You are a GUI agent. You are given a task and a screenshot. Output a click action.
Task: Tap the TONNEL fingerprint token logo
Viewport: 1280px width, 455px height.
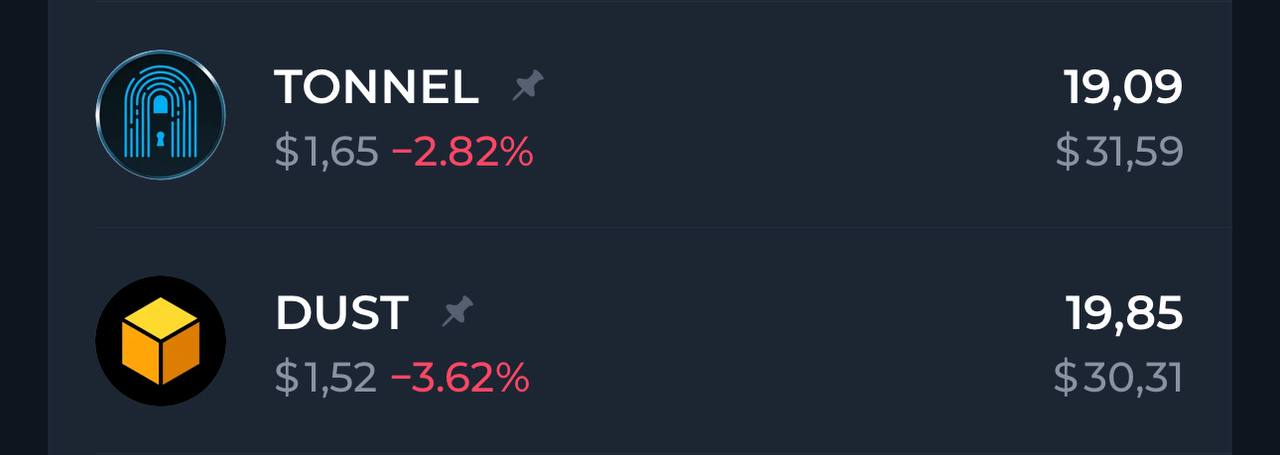click(x=160, y=115)
